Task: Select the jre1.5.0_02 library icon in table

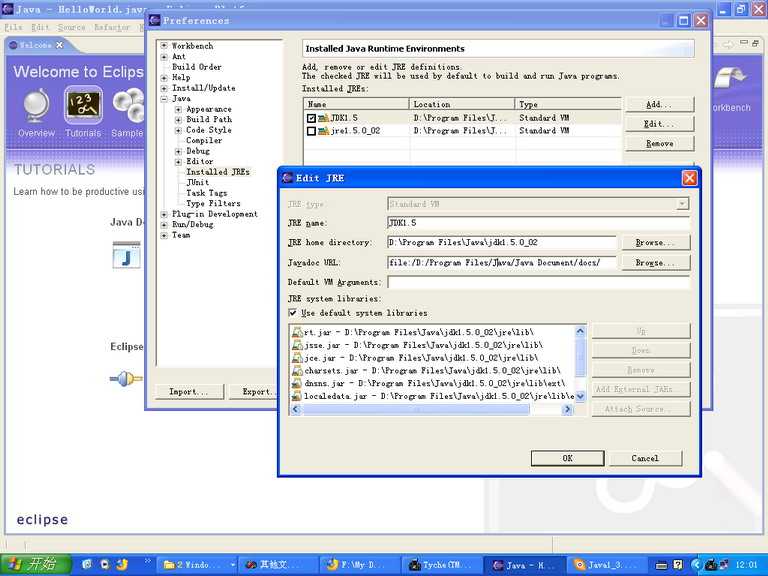Action: 323,131
